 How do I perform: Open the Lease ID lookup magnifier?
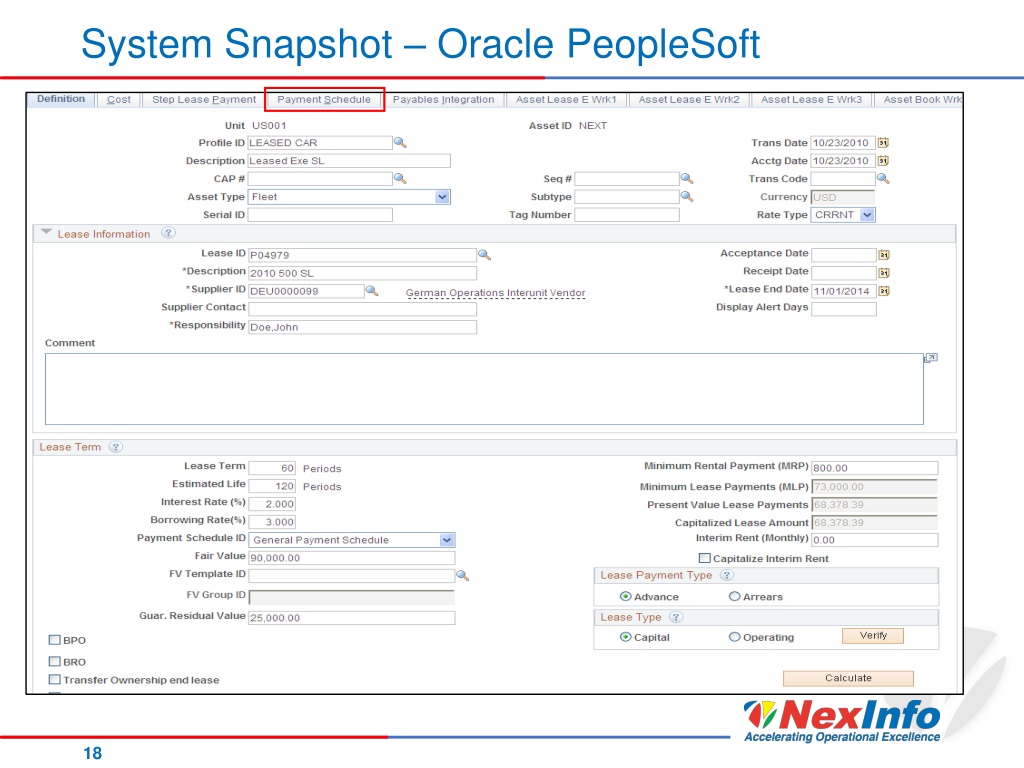(484, 255)
